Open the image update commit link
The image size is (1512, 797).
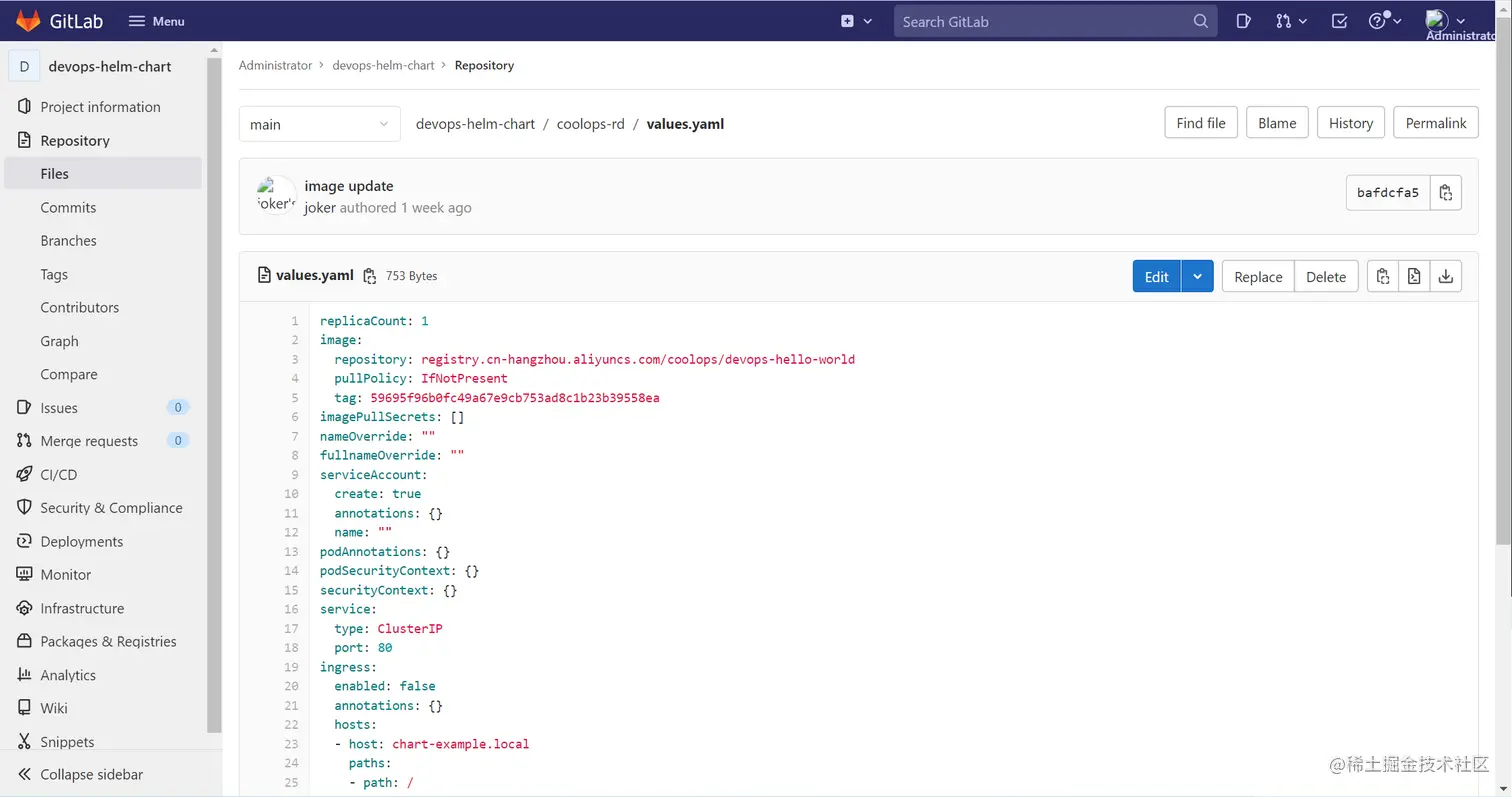(x=349, y=186)
